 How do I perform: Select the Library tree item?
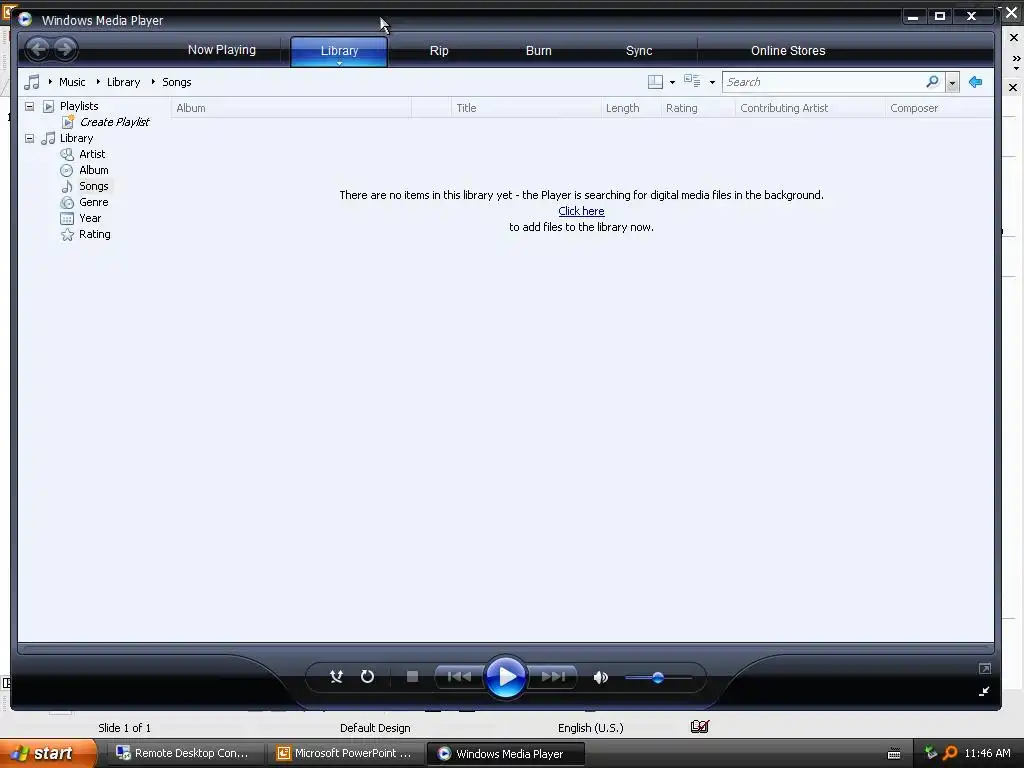coord(76,138)
